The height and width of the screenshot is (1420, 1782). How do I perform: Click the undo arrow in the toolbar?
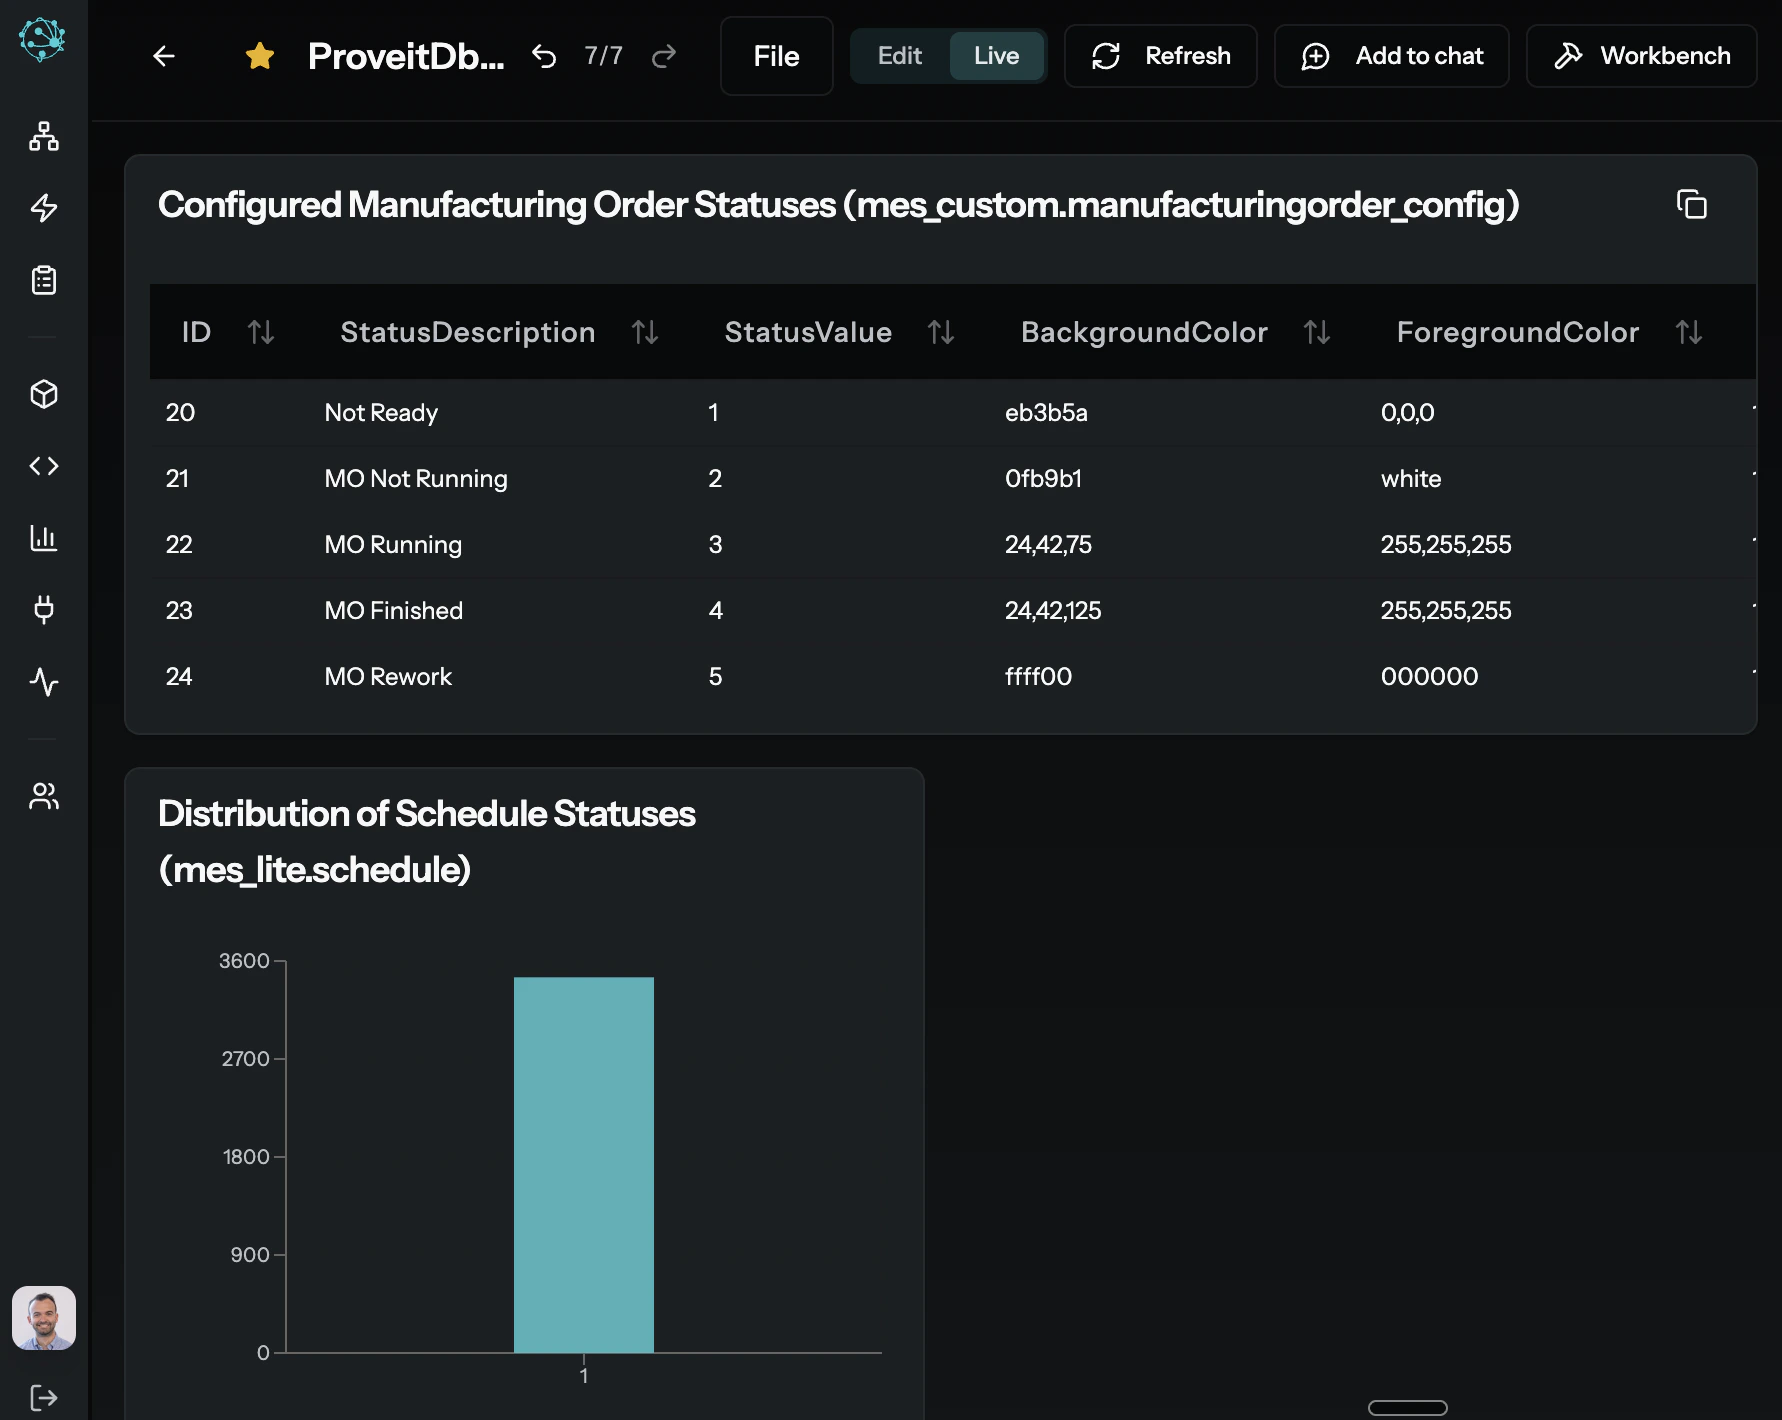[x=544, y=56]
